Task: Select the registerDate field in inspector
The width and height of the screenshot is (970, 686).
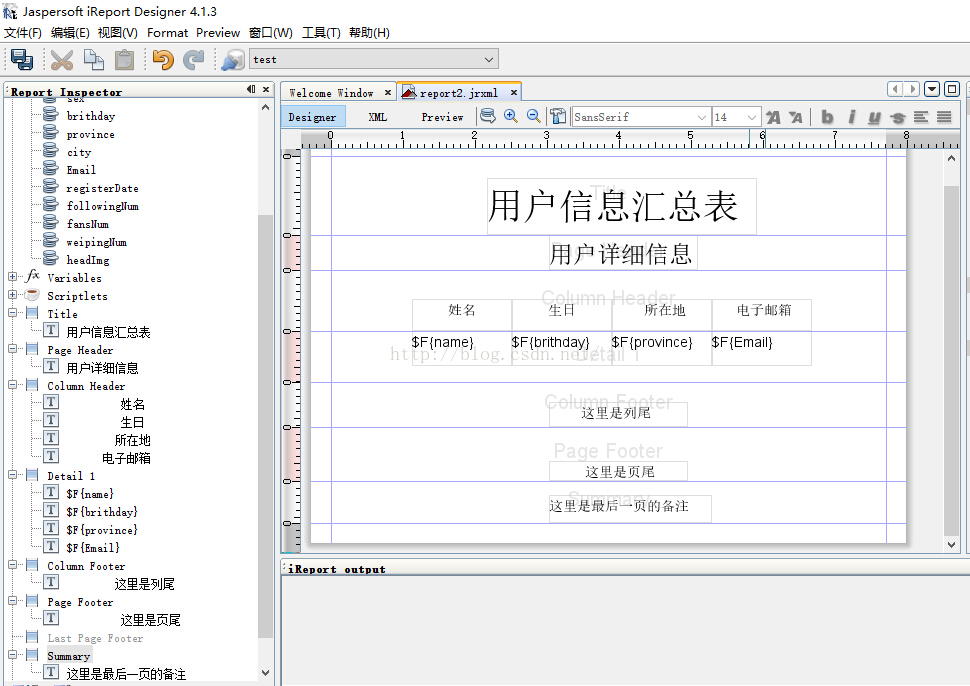Action: [x=102, y=188]
